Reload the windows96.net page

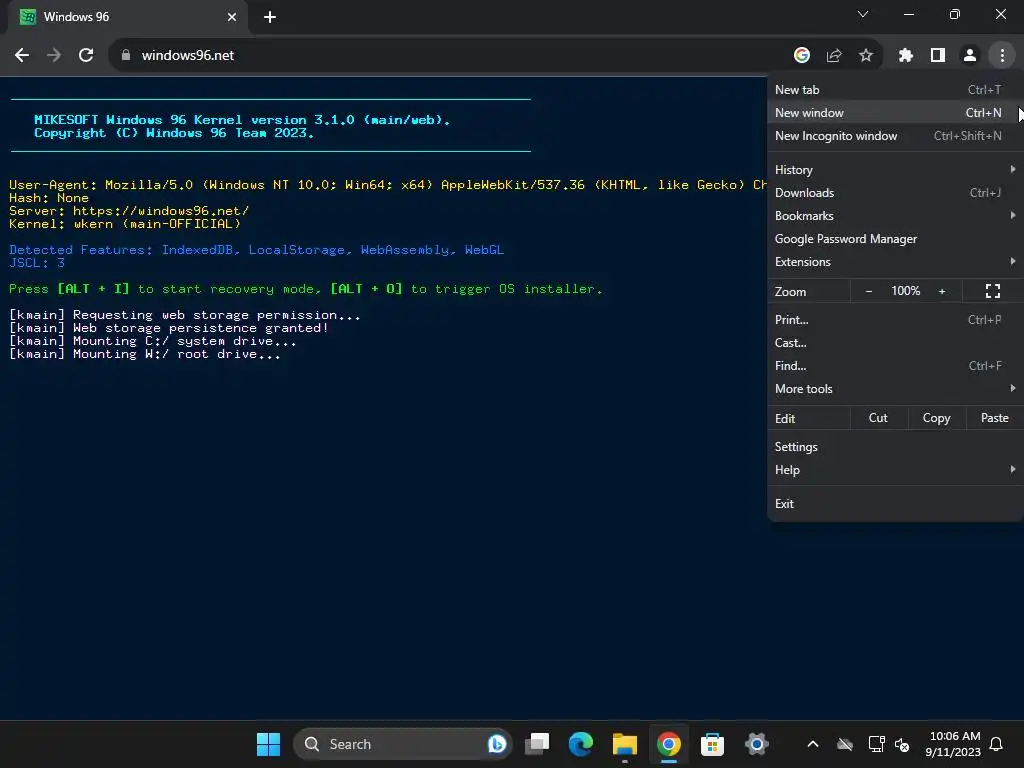click(86, 56)
